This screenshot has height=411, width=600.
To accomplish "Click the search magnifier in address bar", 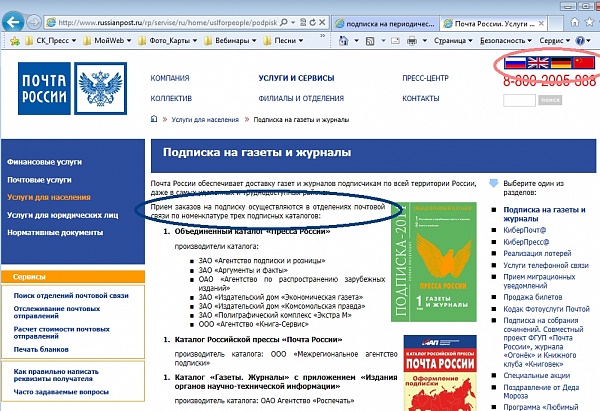I will point(284,23).
